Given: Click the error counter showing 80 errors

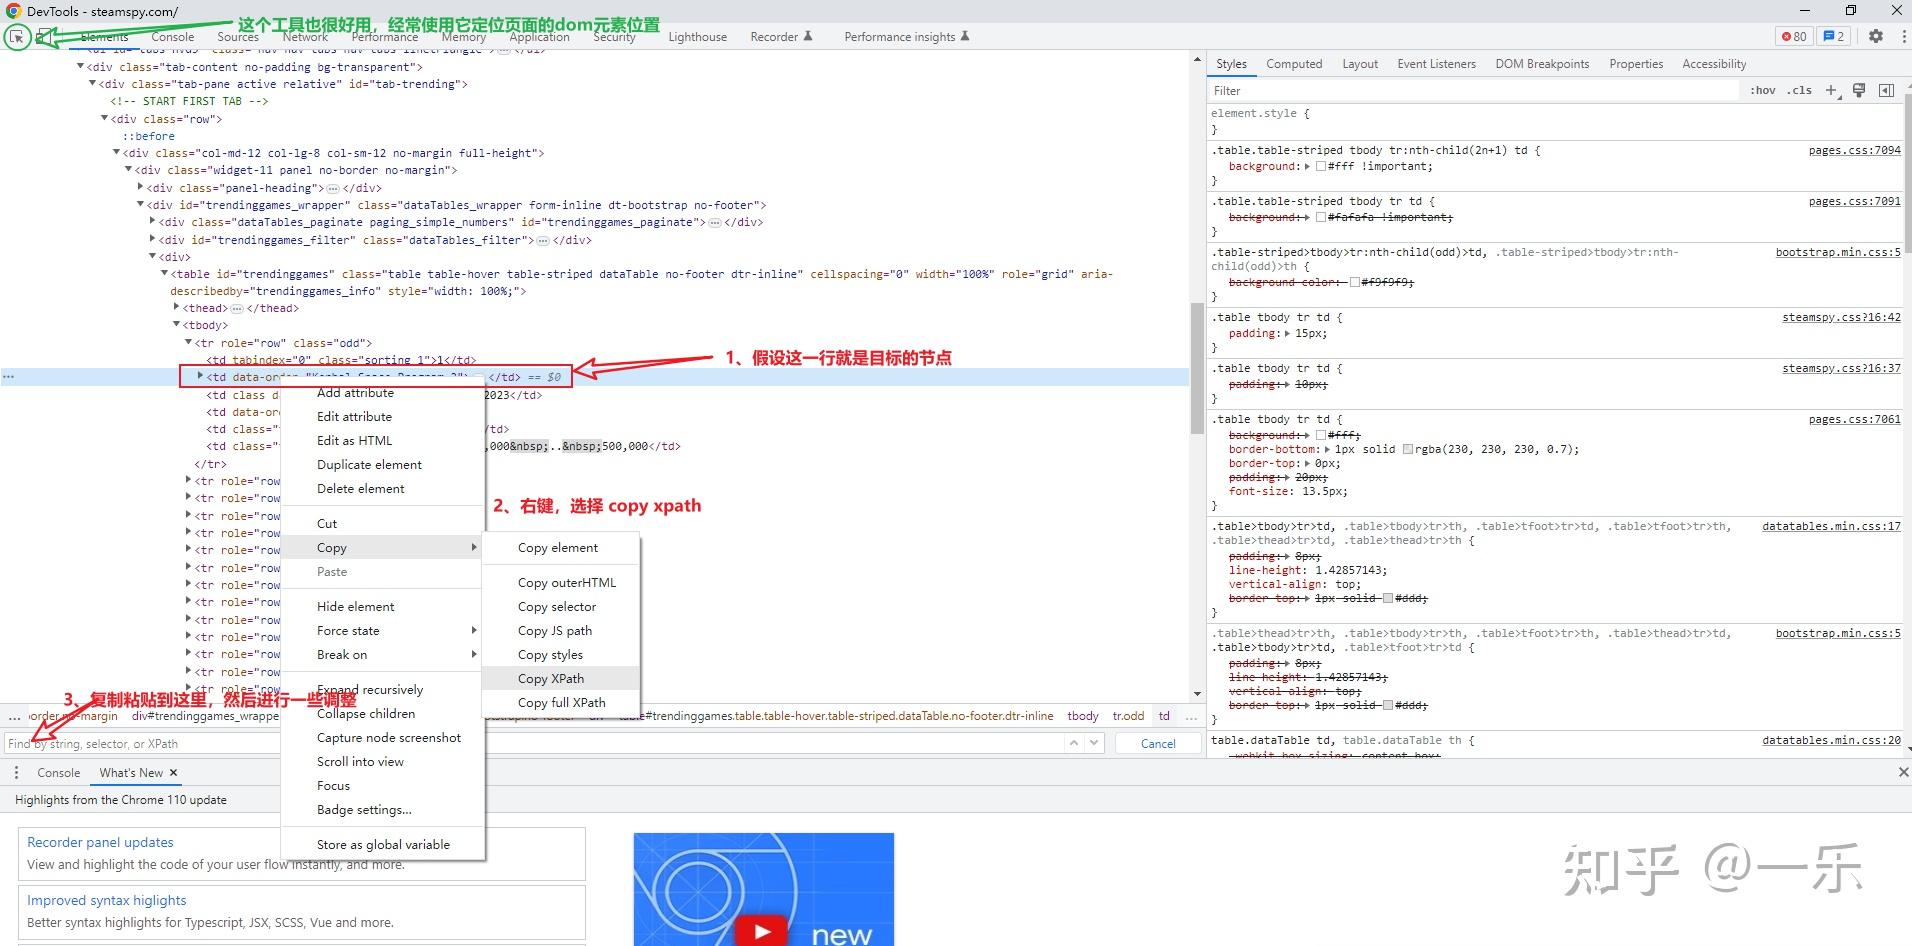Looking at the screenshot, I should pos(1794,36).
